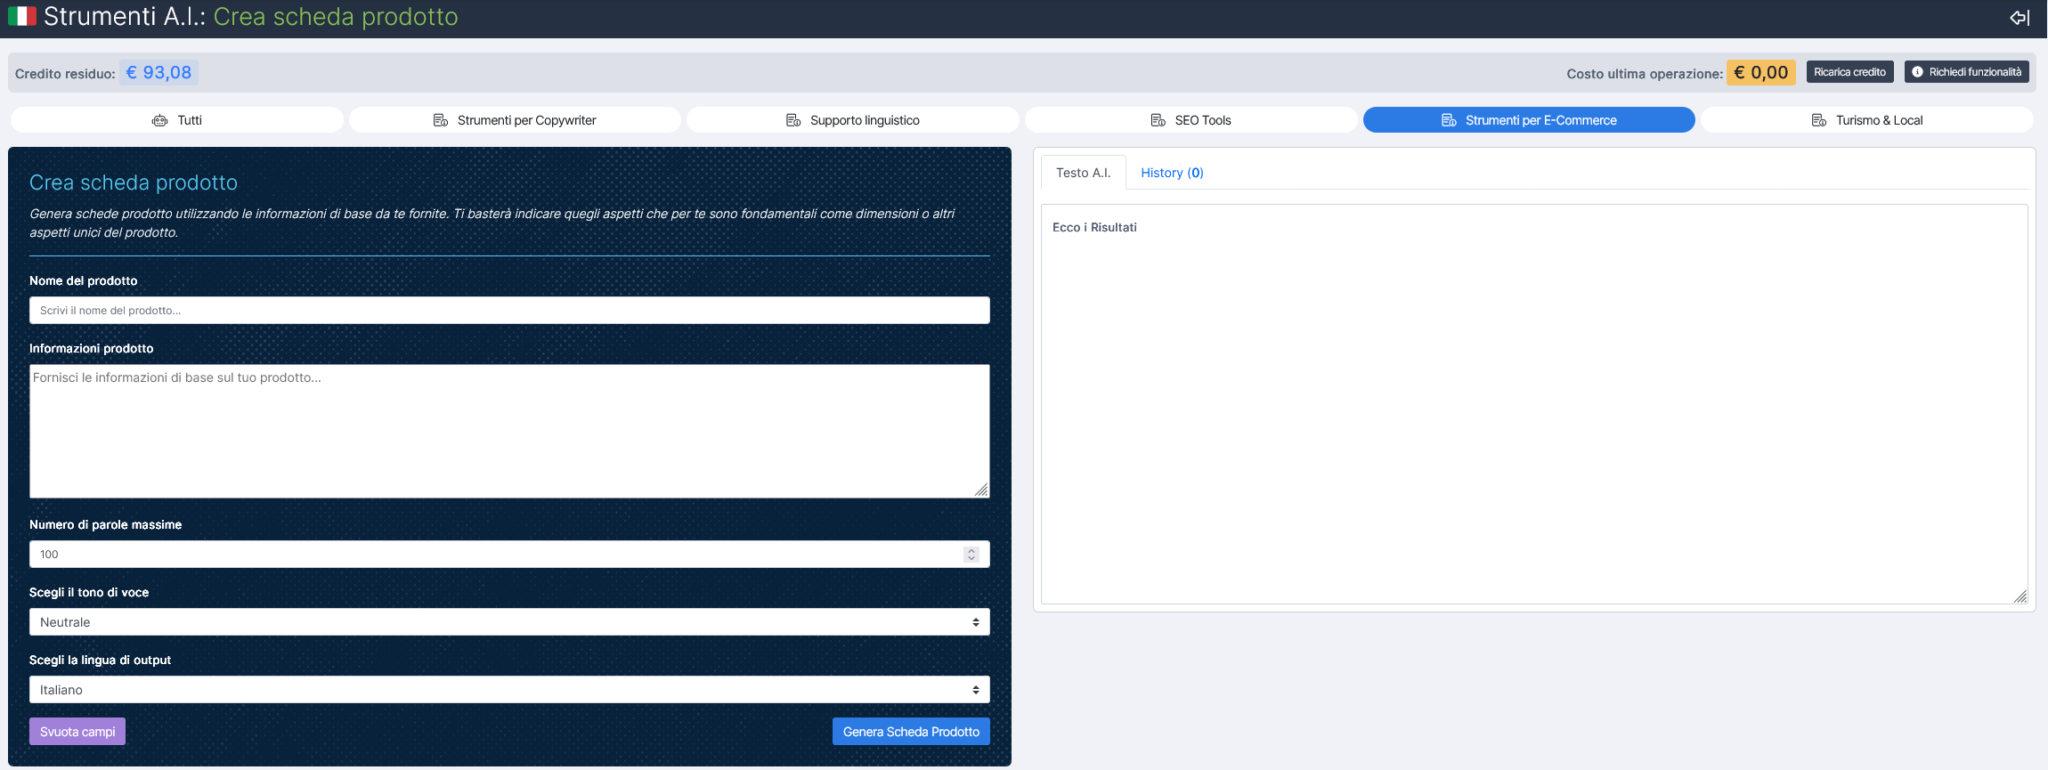Screen dimensions: 2048x770
Task: Click the last operation cost € 0,00
Action: pos(1761,72)
